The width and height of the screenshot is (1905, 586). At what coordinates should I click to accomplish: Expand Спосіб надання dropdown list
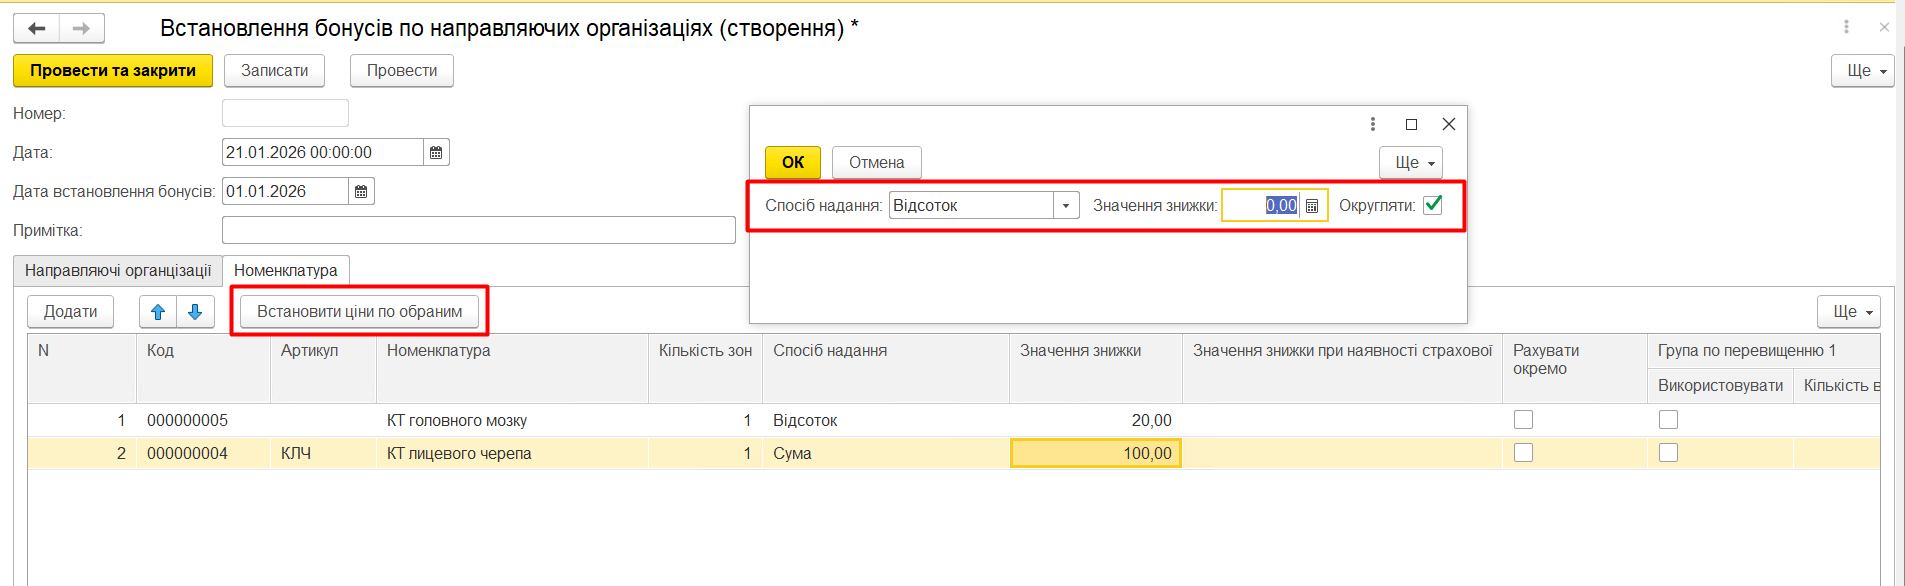[x=1066, y=206]
